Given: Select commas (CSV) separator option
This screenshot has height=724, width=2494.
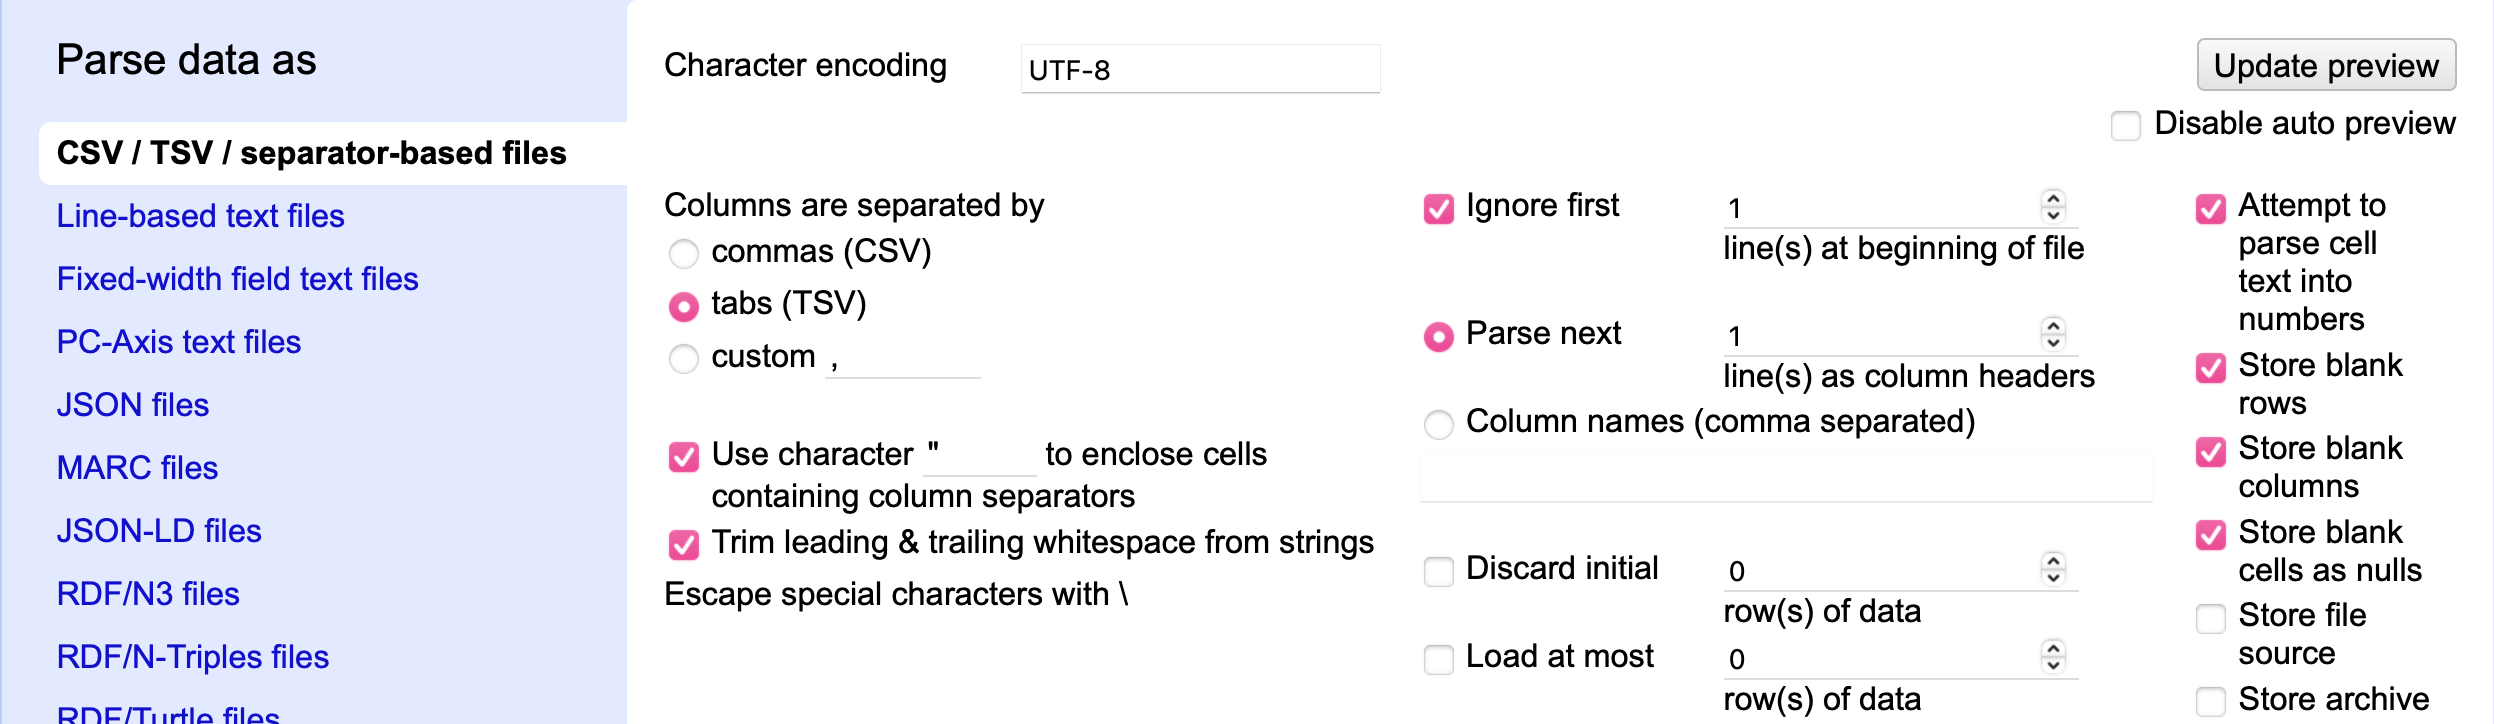Looking at the screenshot, I should tap(684, 254).
